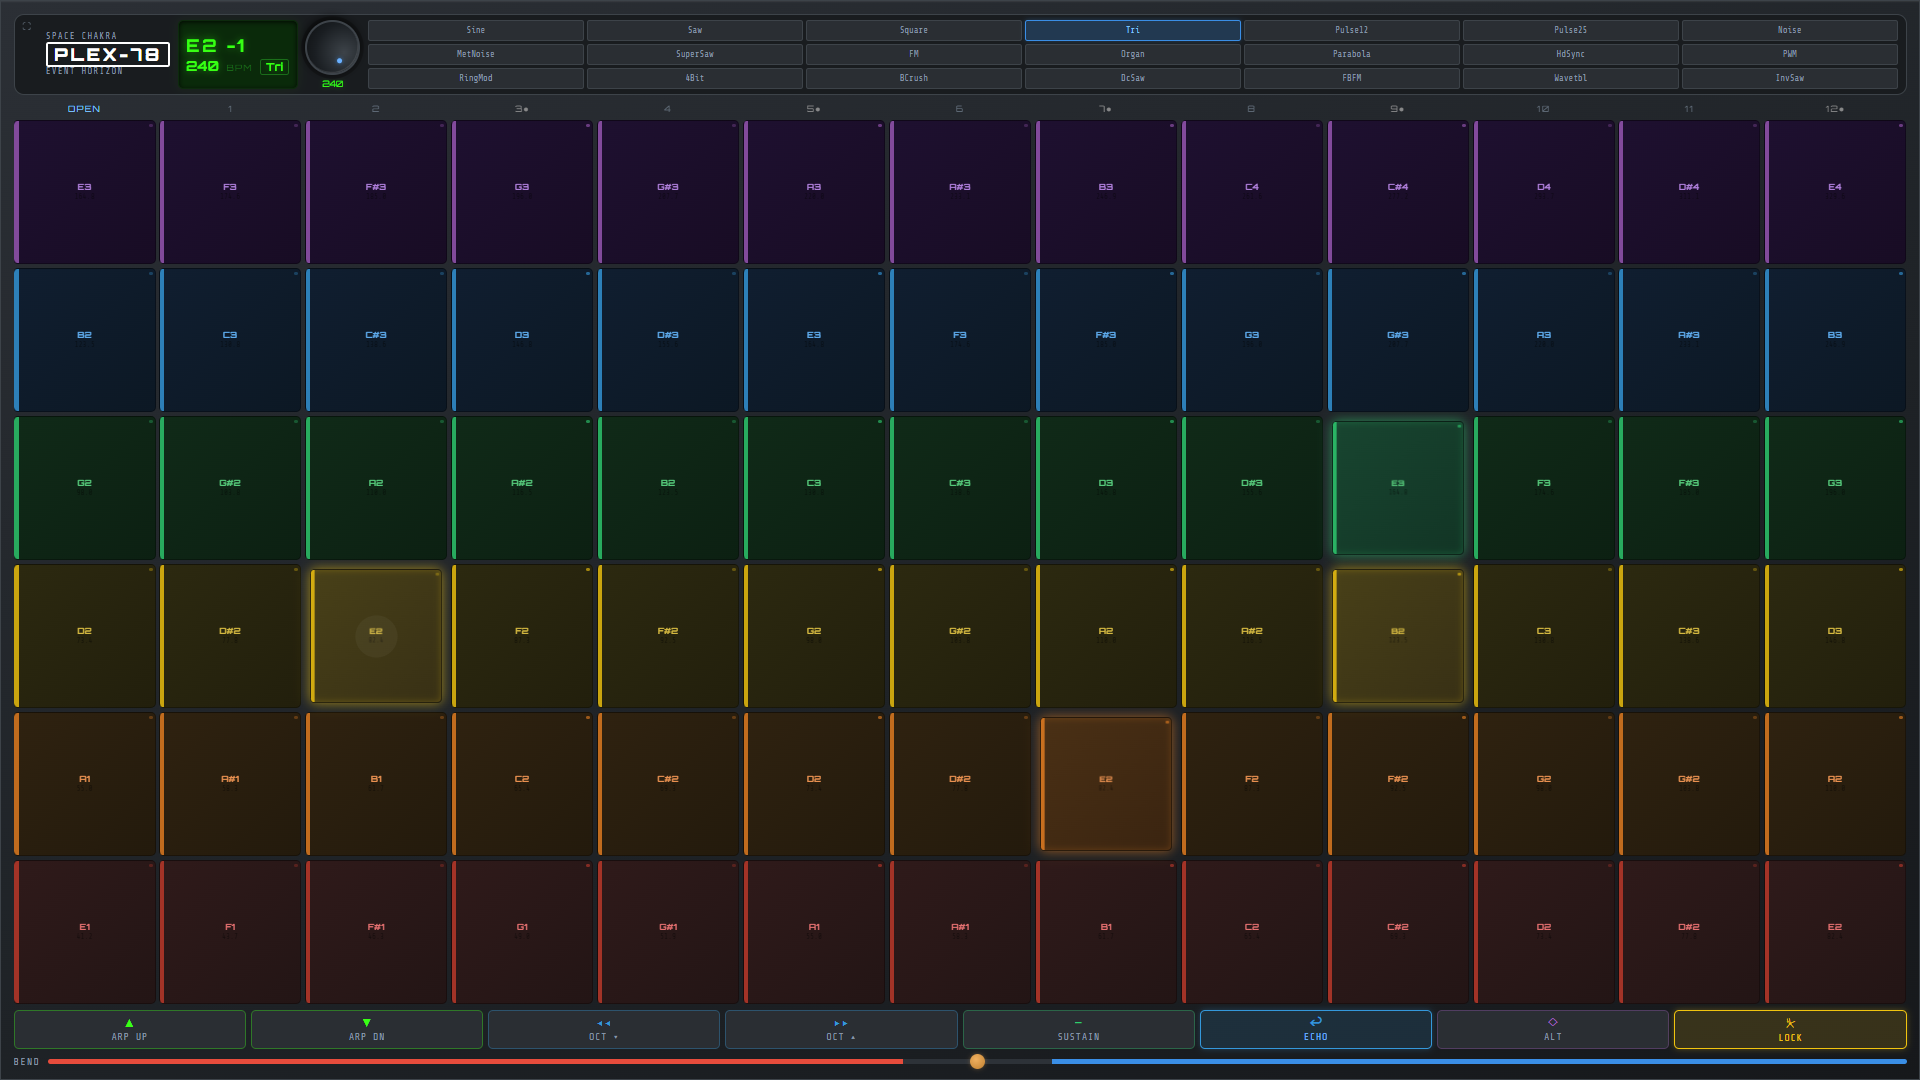Click the BPM tempo knob
The image size is (1920, 1080).
(x=332, y=47)
